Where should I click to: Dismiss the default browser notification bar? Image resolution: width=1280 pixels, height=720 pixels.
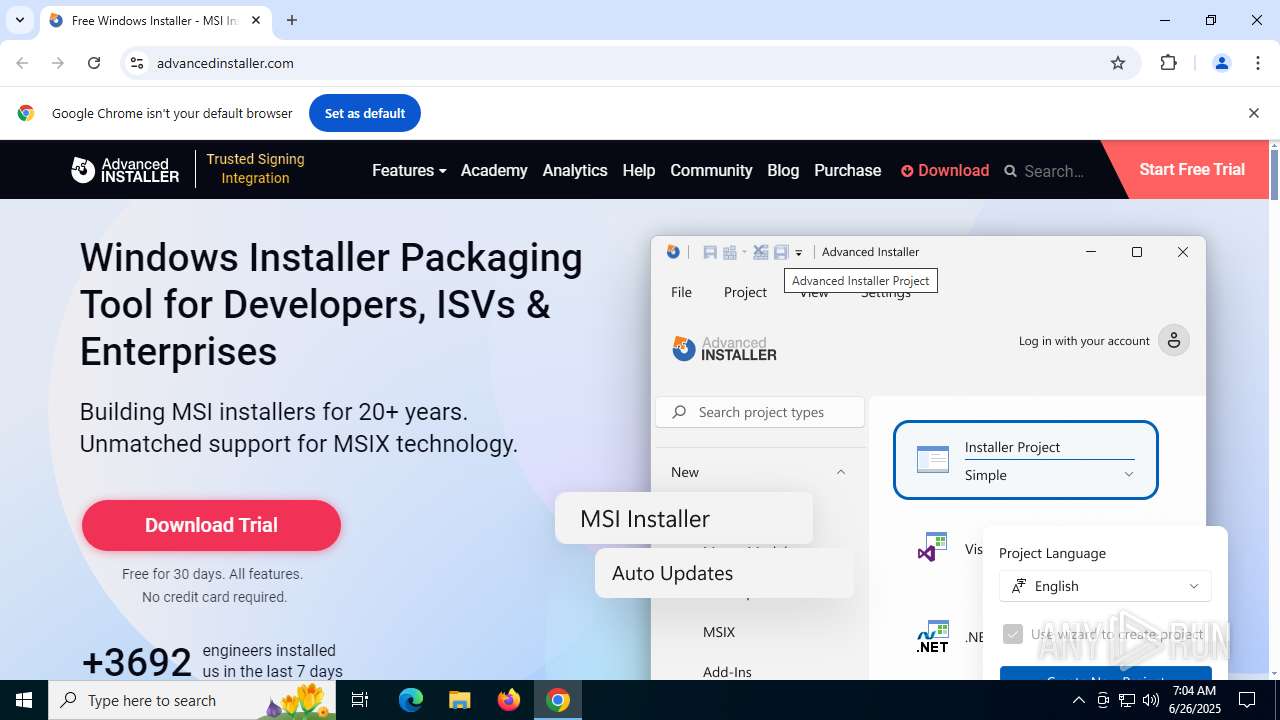tap(1253, 113)
